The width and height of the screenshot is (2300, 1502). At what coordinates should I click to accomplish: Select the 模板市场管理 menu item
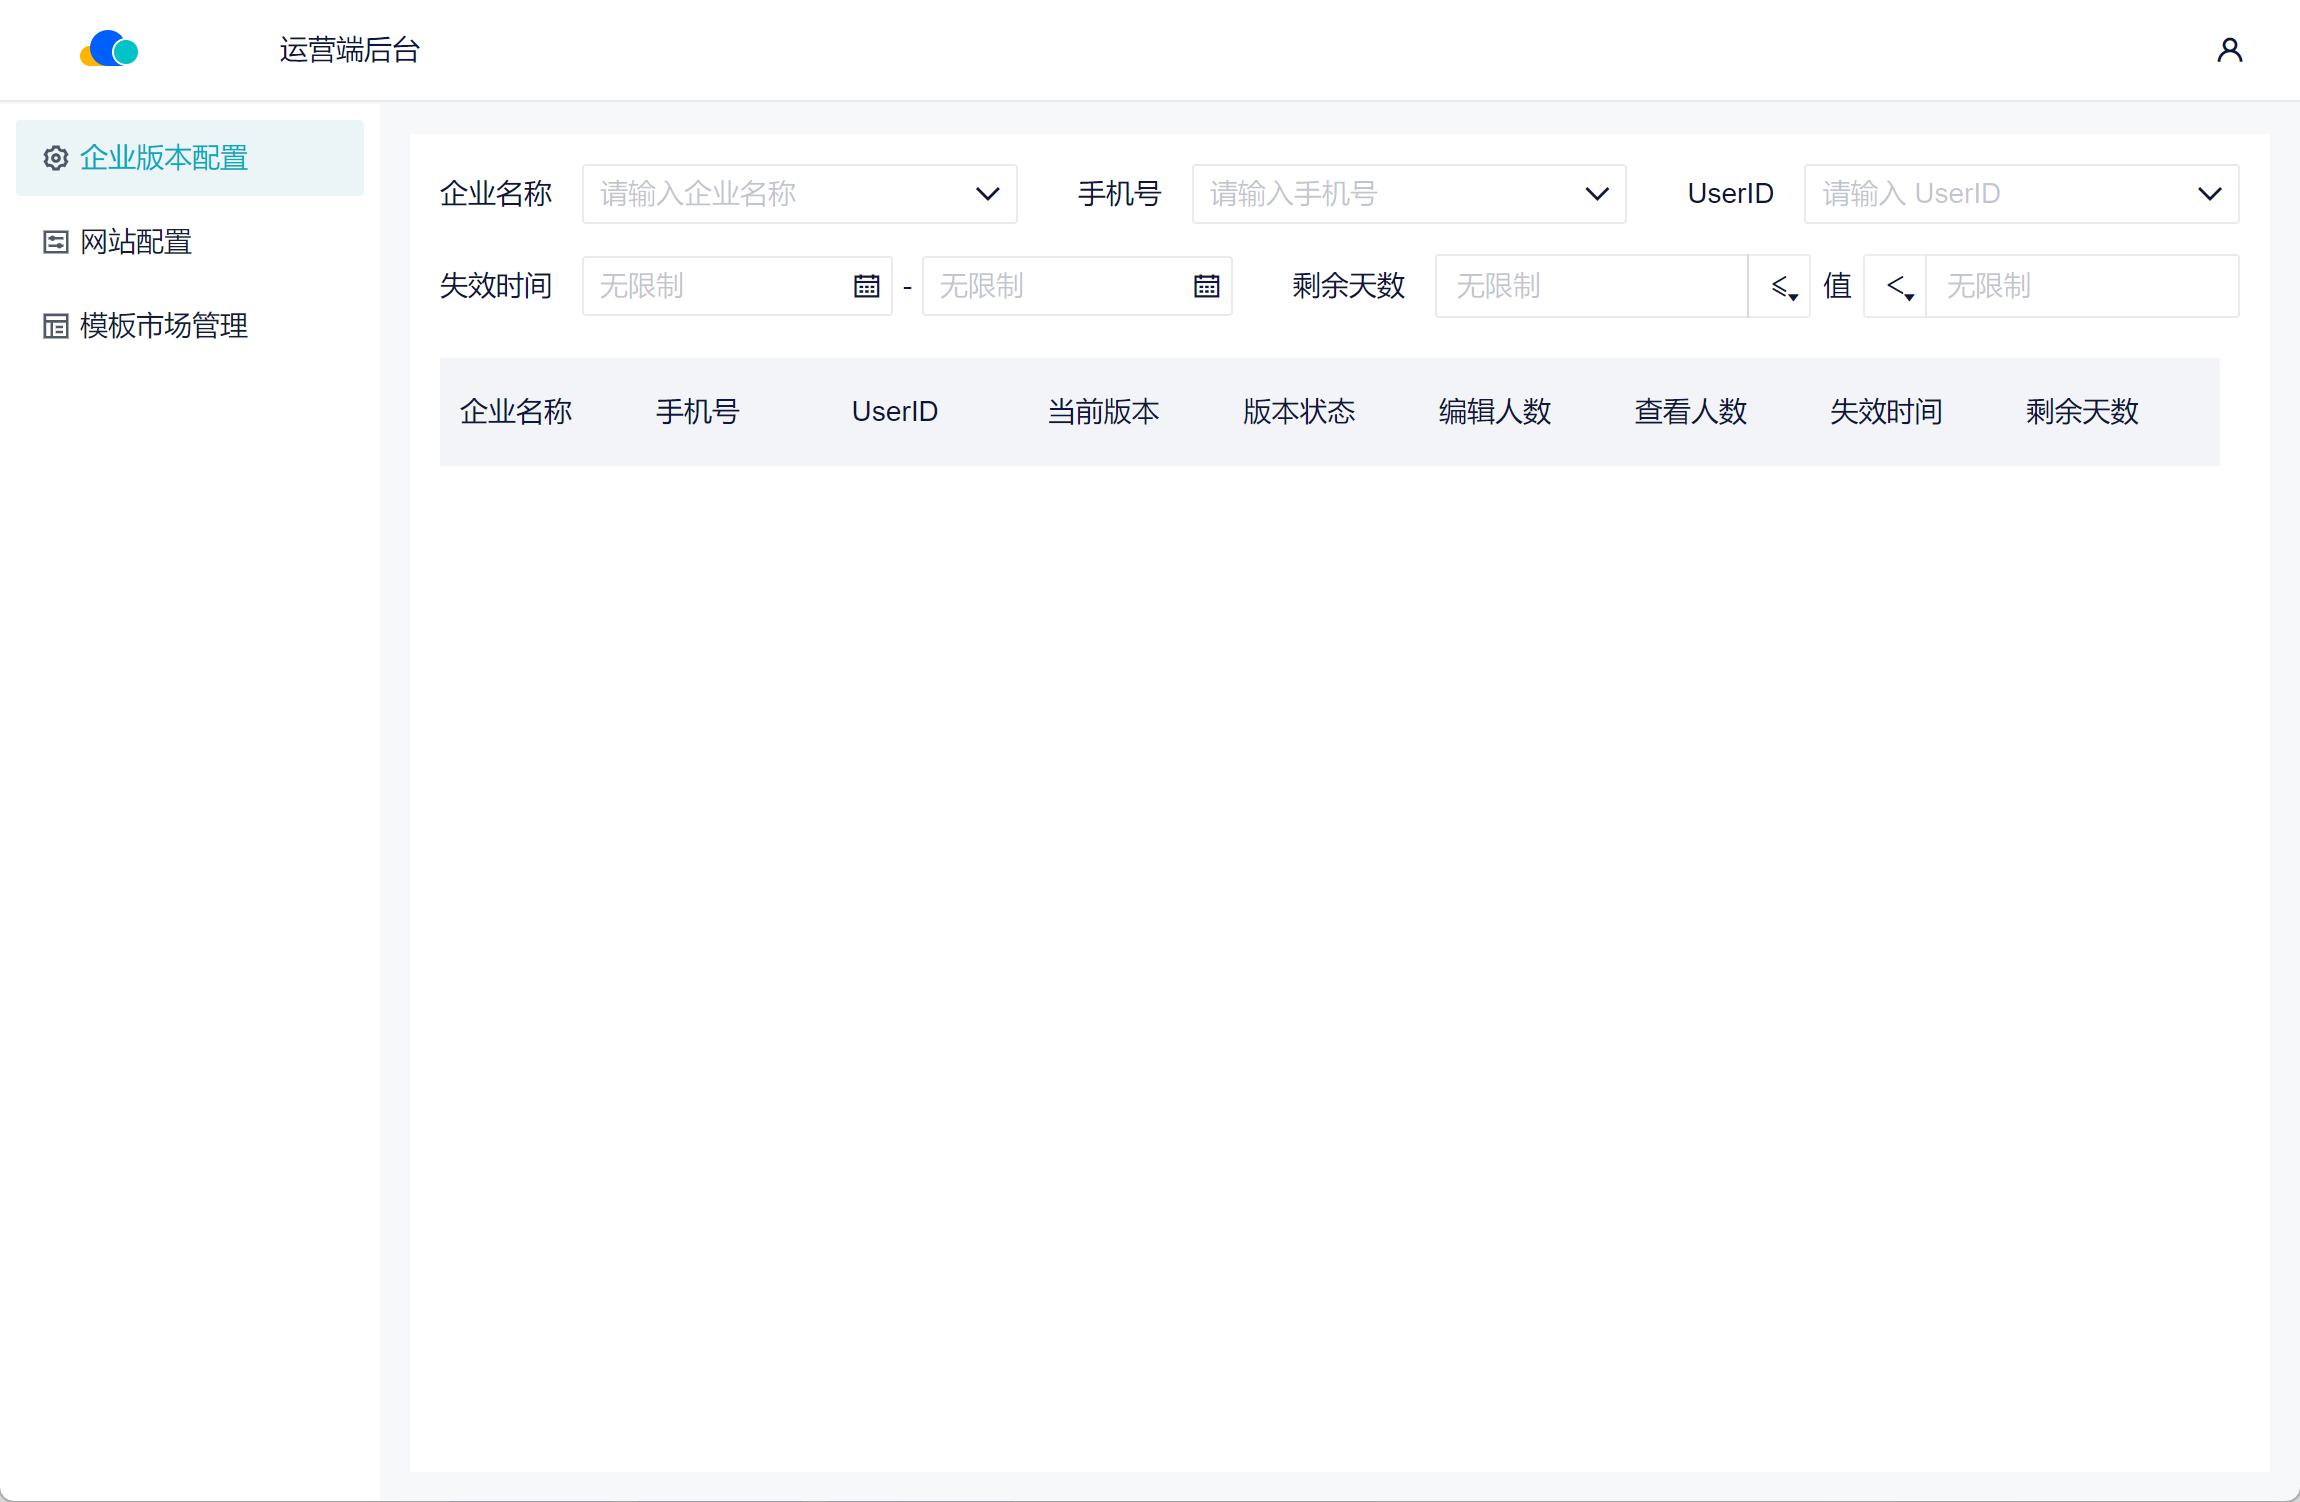164,326
